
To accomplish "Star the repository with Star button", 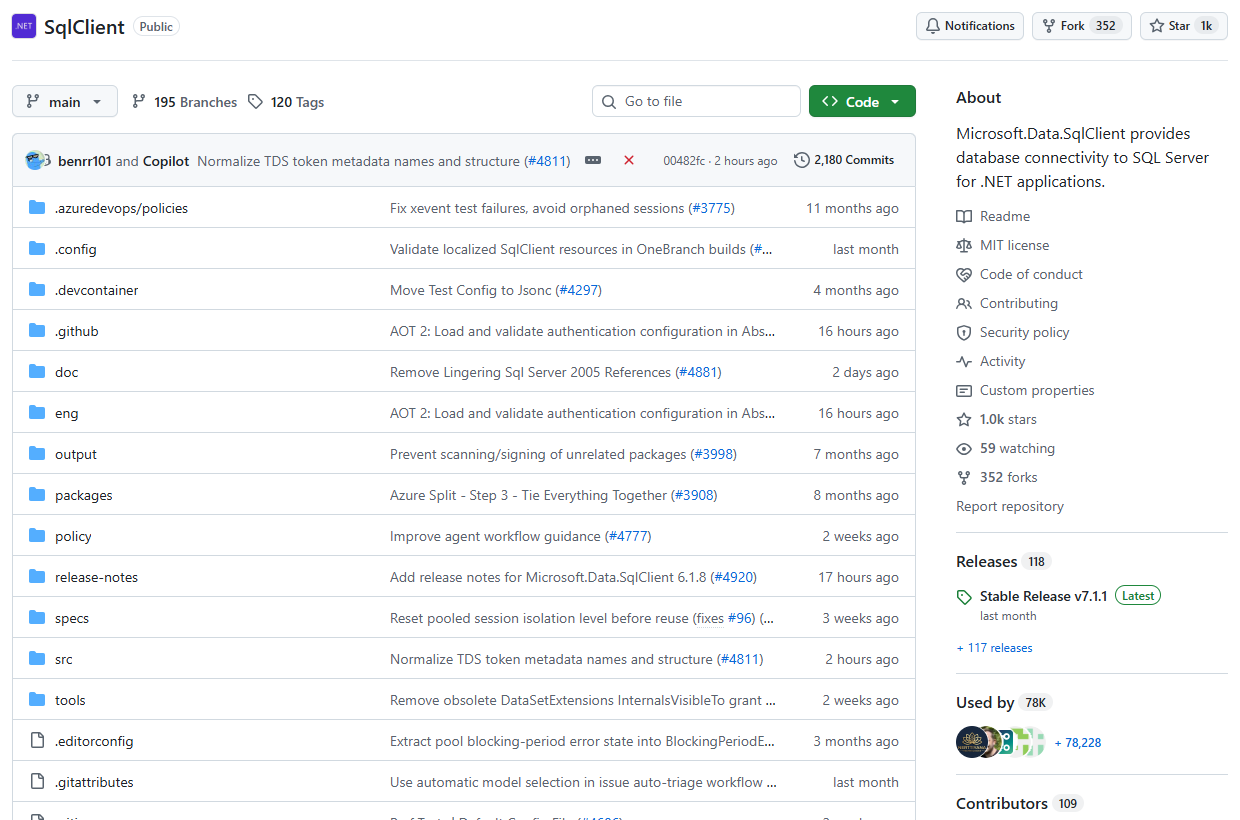I will (x=1184, y=26).
